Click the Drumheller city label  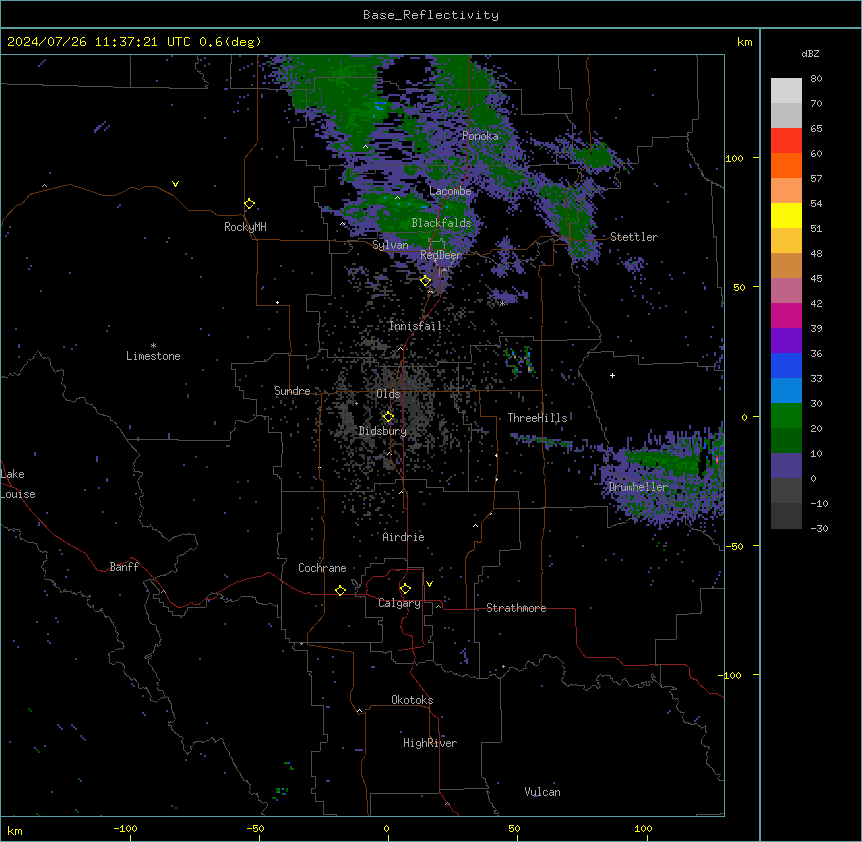tap(638, 487)
